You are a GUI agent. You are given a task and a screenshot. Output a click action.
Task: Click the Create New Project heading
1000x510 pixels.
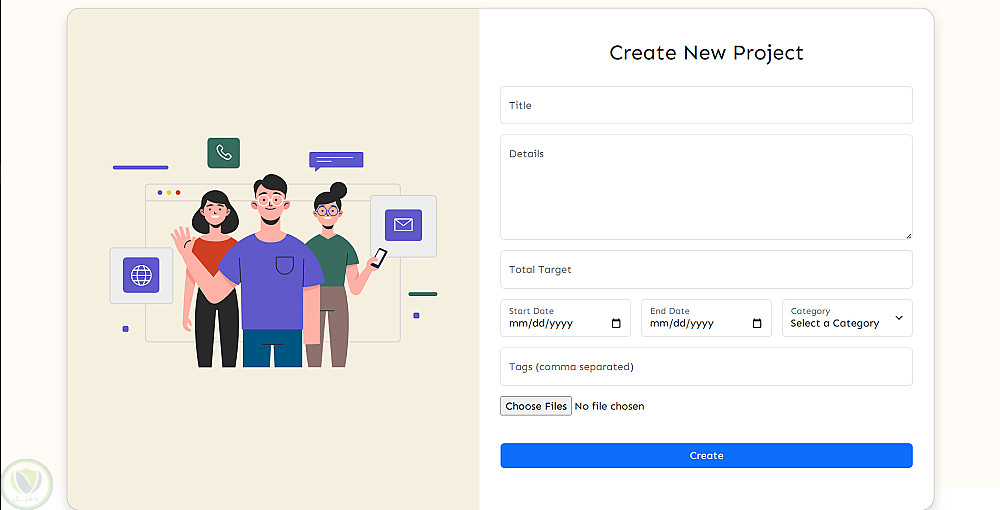[x=706, y=53]
